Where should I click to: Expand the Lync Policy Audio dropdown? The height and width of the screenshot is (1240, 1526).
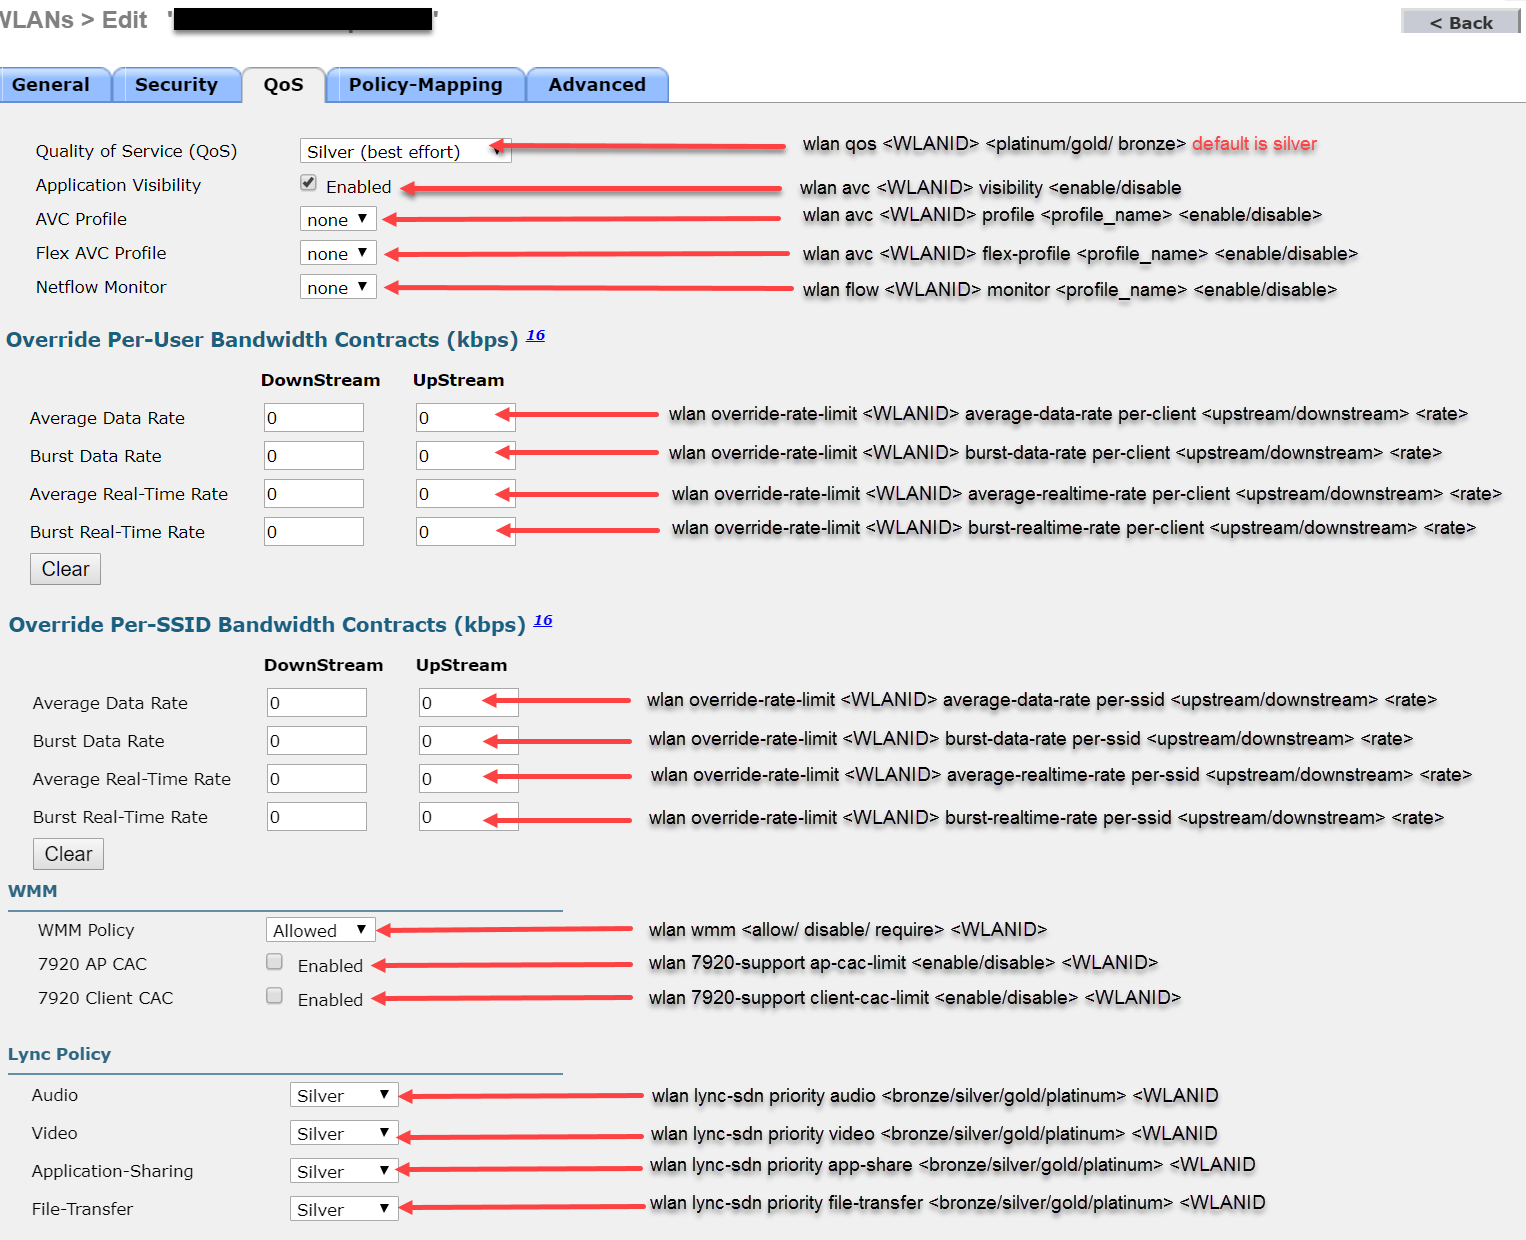click(x=343, y=1095)
